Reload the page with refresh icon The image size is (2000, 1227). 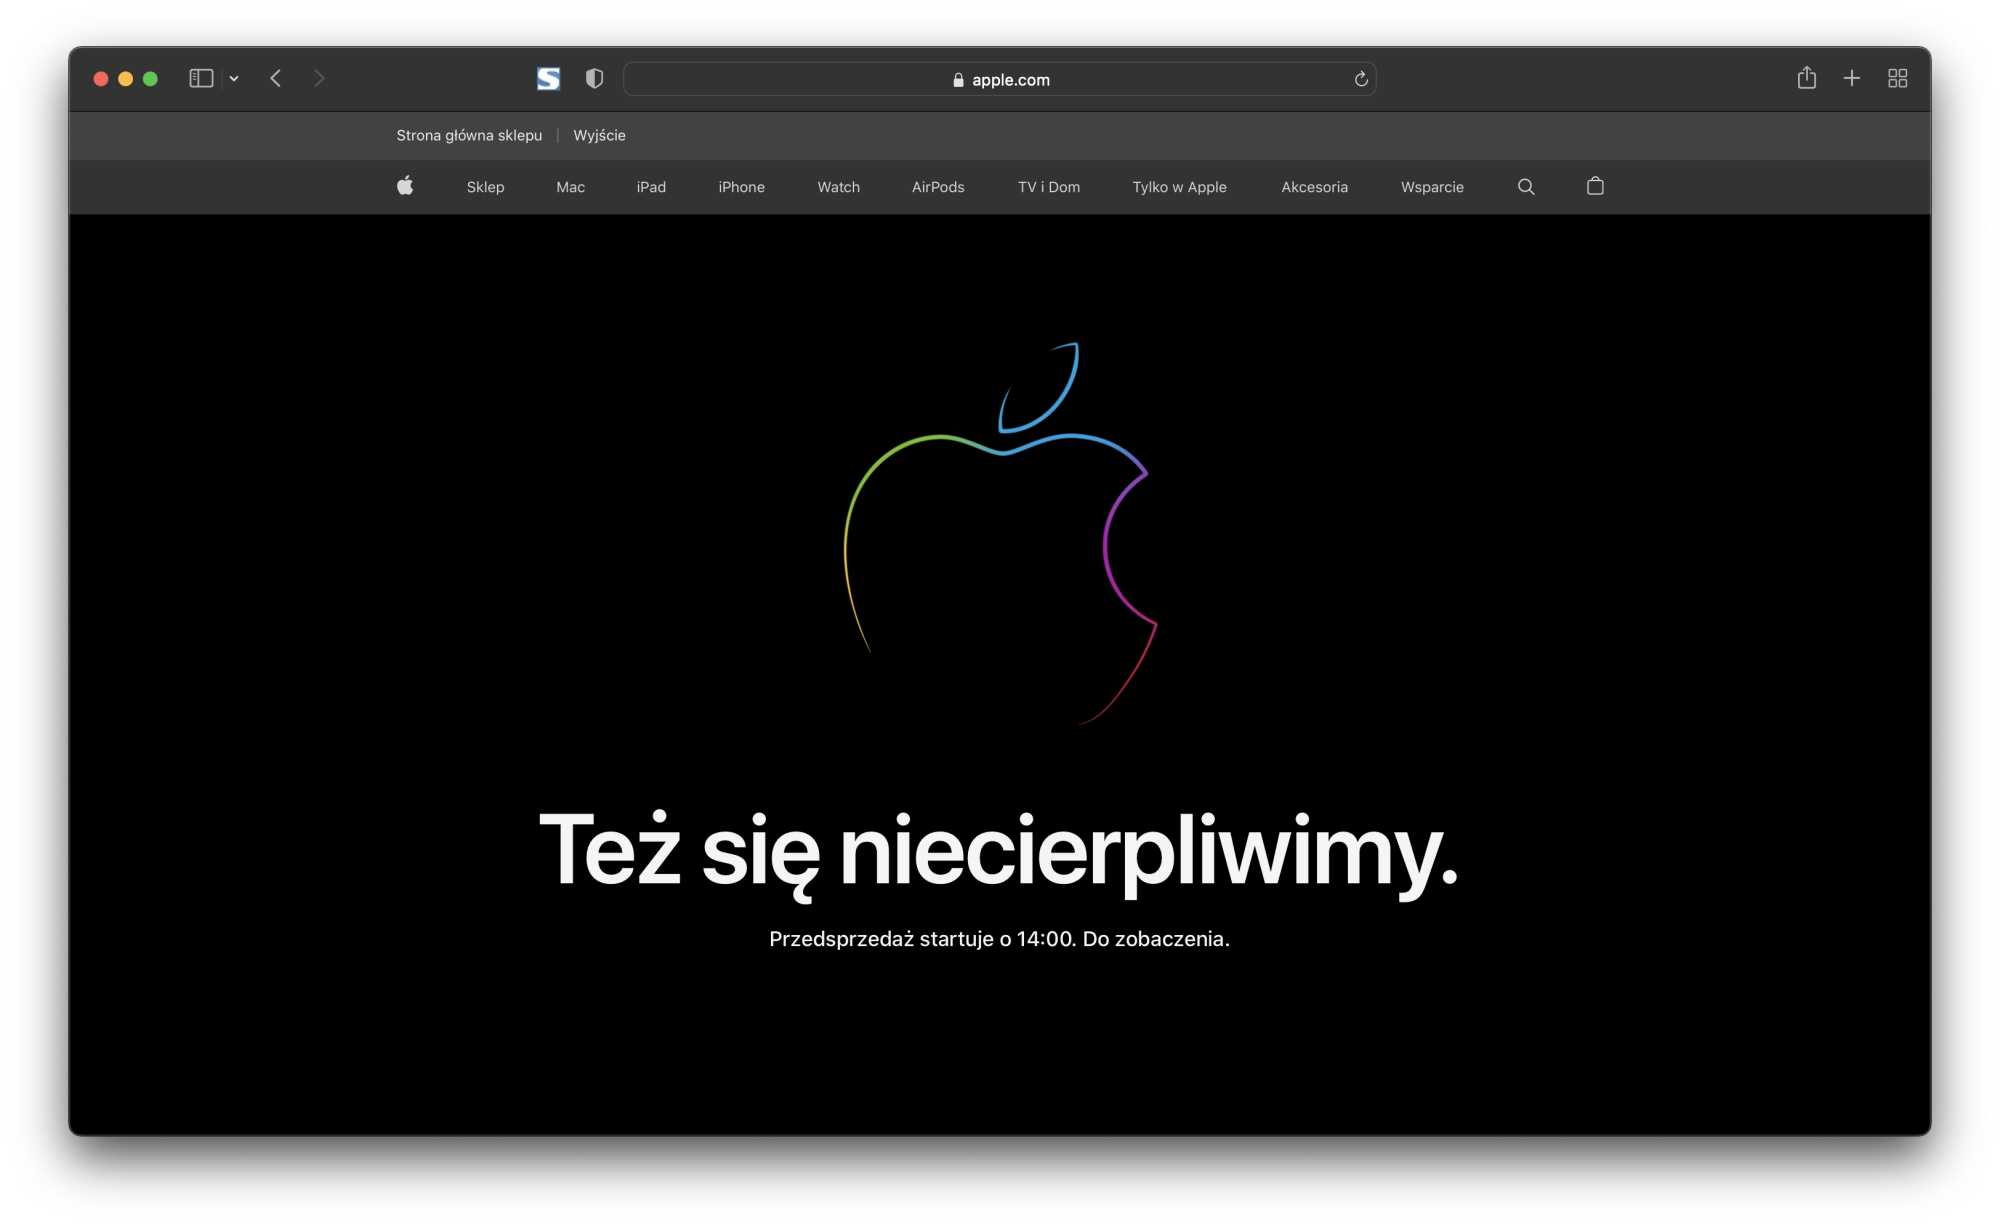1361,79
